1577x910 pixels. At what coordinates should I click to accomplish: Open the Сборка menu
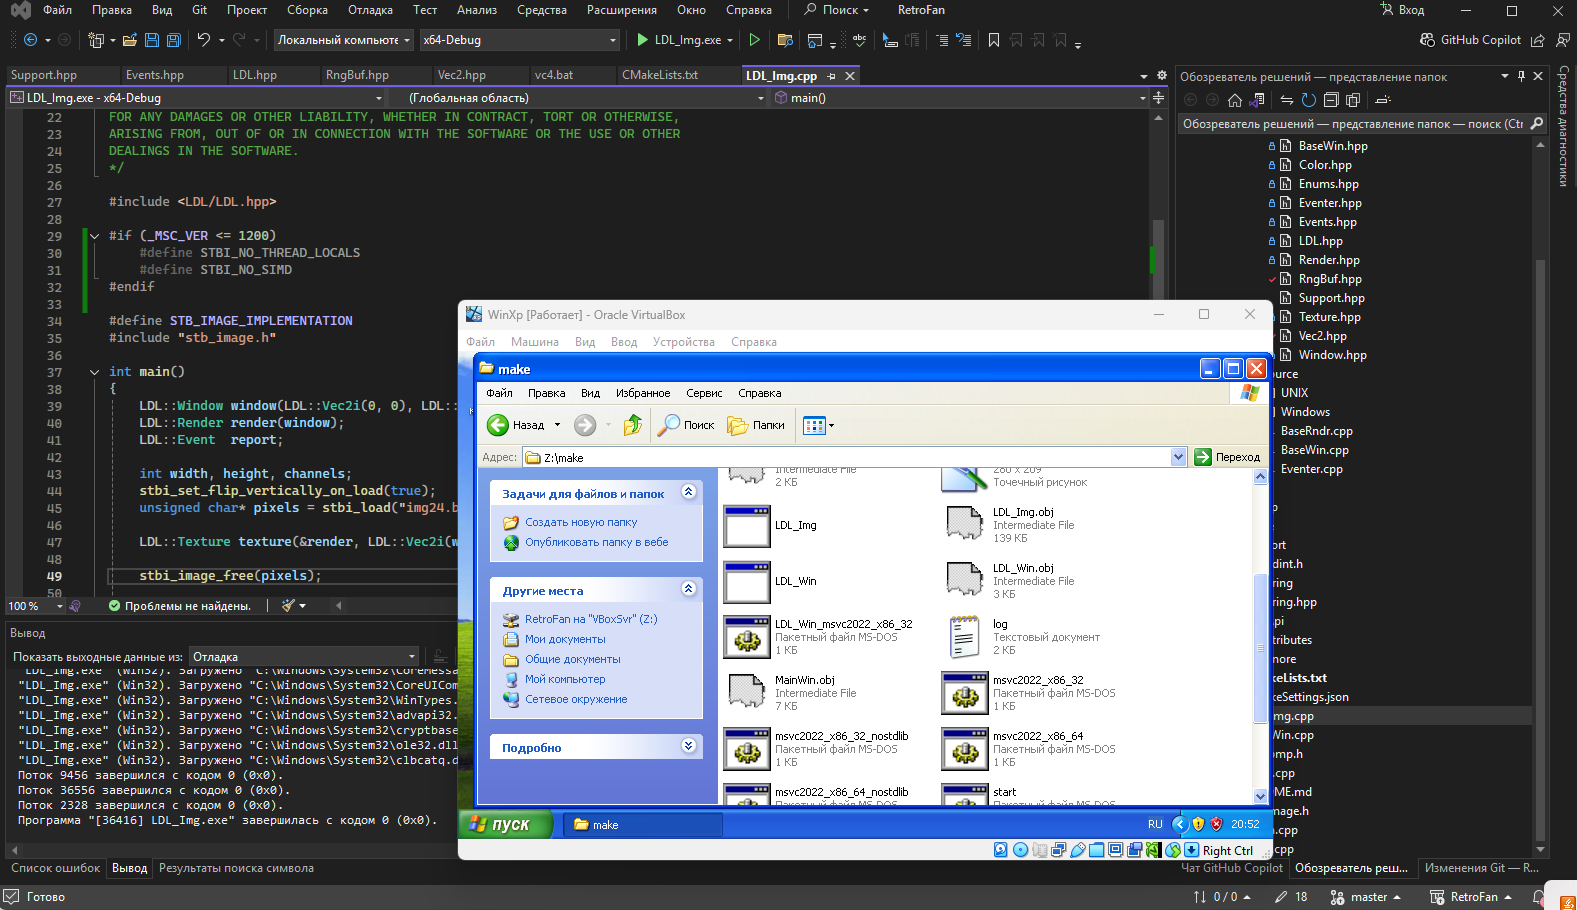pyautogui.click(x=307, y=10)
